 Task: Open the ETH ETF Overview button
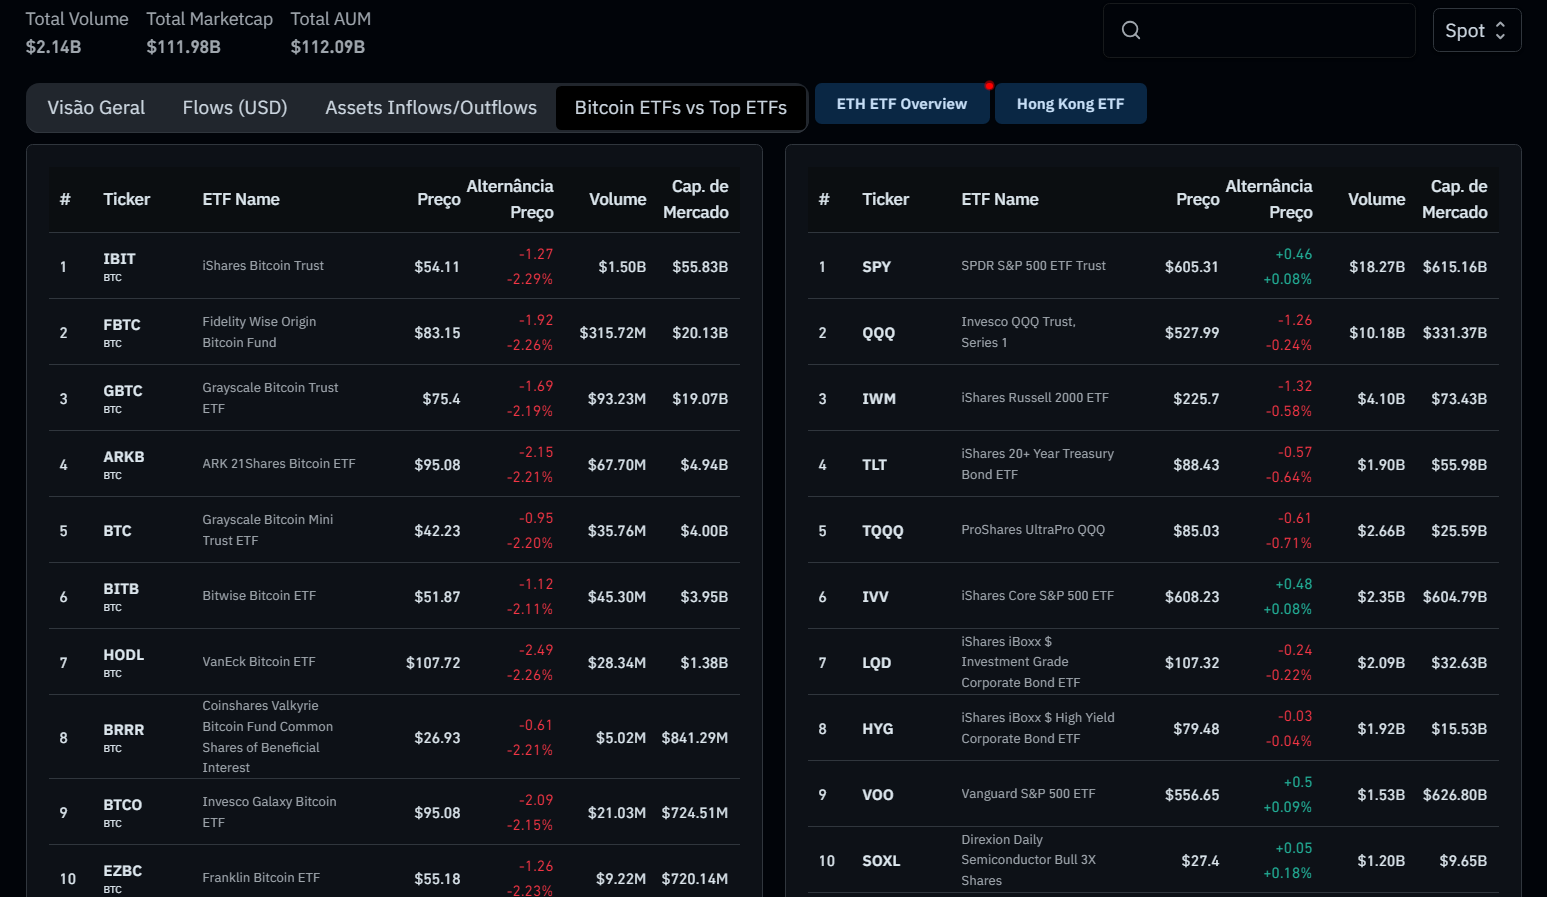(x=902, y=104)
